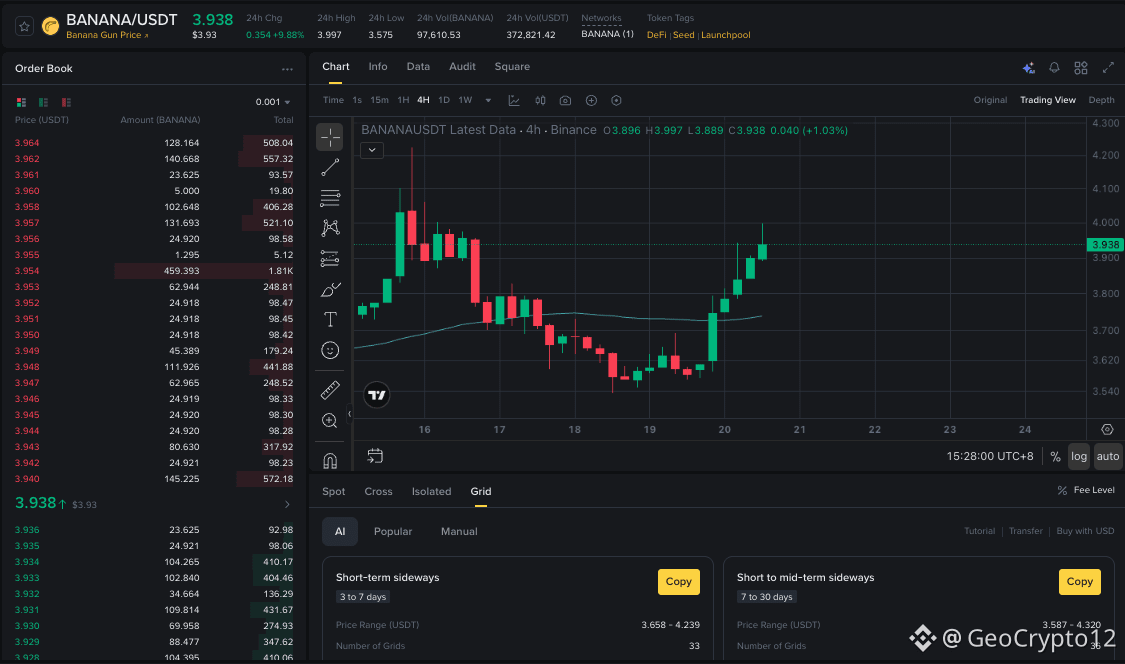Open the emoji icons tool
Screen dimensions: 1125x664
(x=330, y=350)
